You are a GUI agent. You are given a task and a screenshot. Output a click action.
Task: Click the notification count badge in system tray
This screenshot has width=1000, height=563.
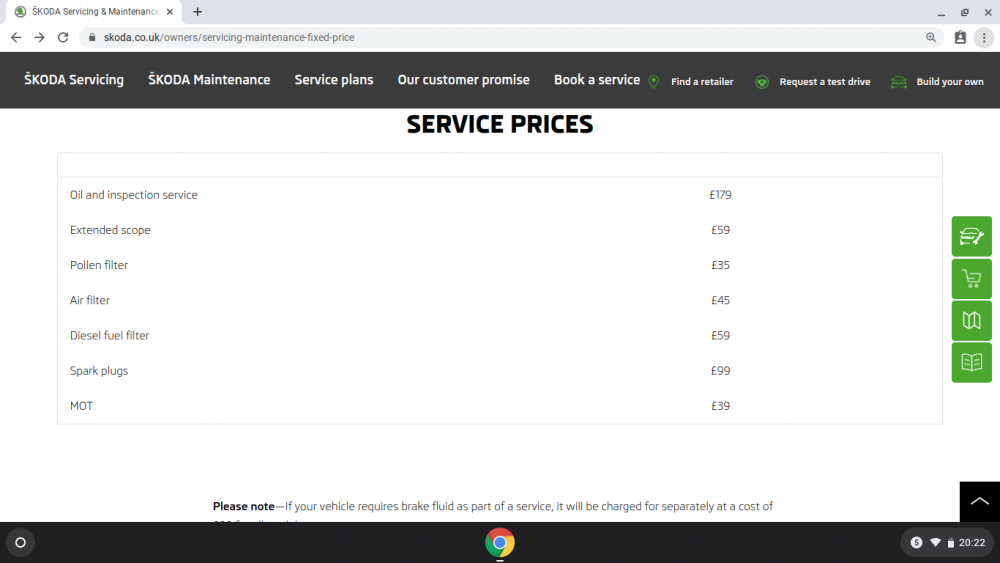[x=916, y=543]
